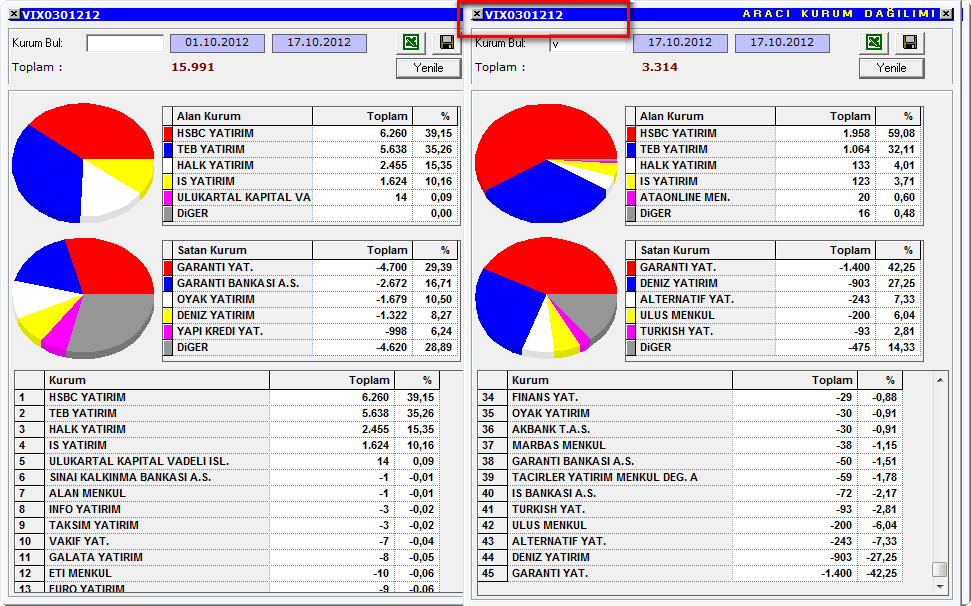This screenshot has width=971, height=606.
Task: Click red swatch next to HSBC YATIRIM left
Action: point(168,133)
